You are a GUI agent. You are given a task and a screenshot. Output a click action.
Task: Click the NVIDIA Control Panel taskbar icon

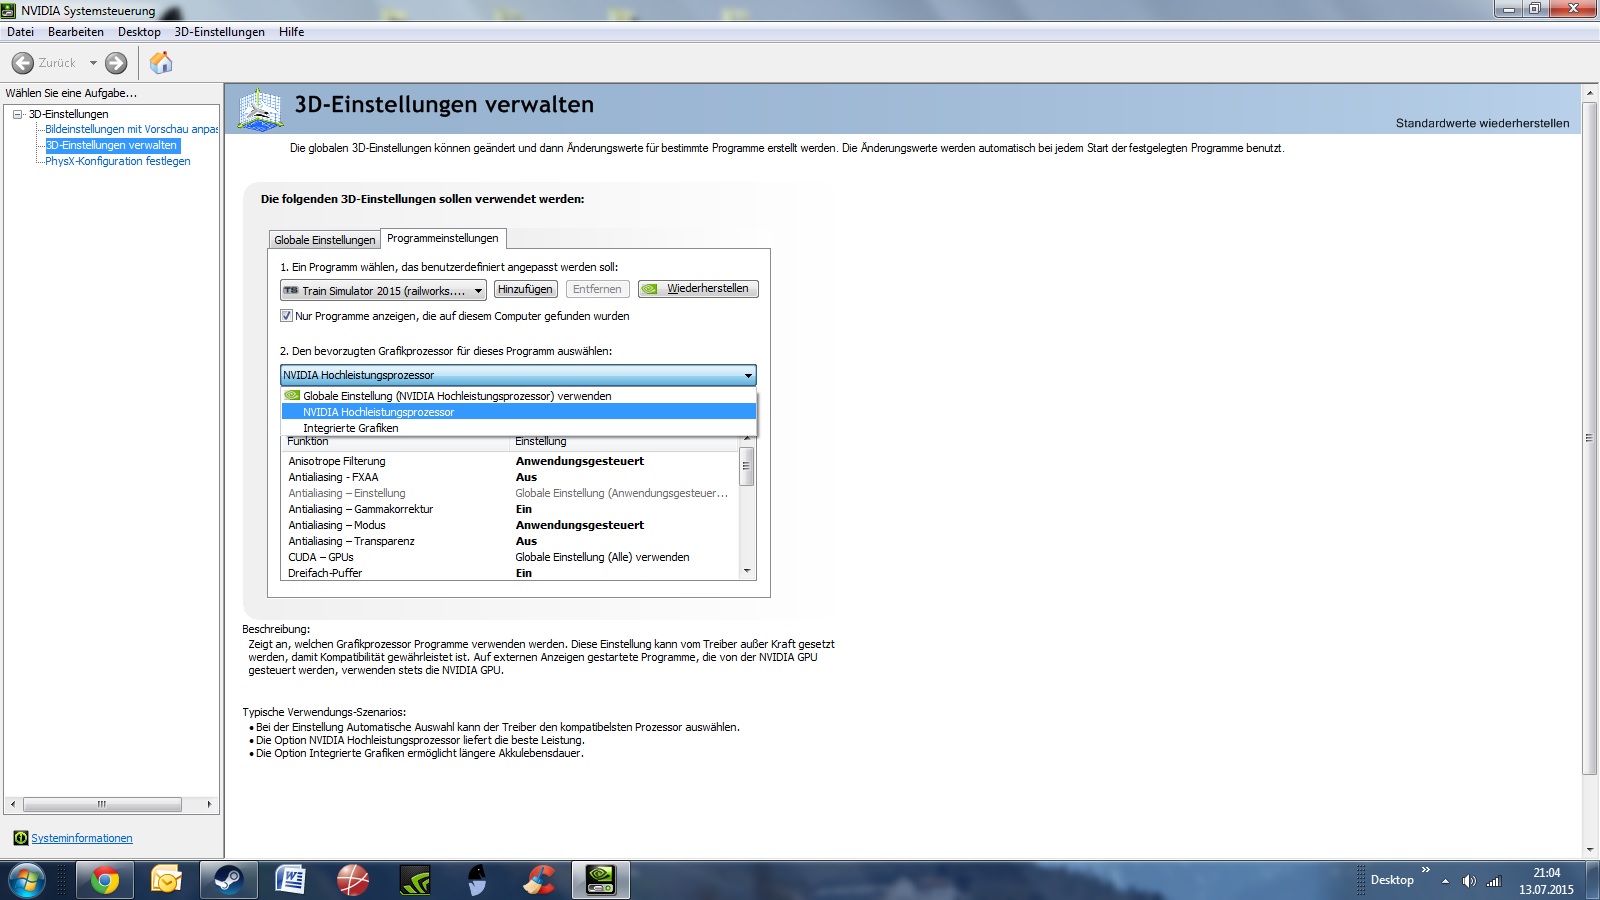(600, 880)
